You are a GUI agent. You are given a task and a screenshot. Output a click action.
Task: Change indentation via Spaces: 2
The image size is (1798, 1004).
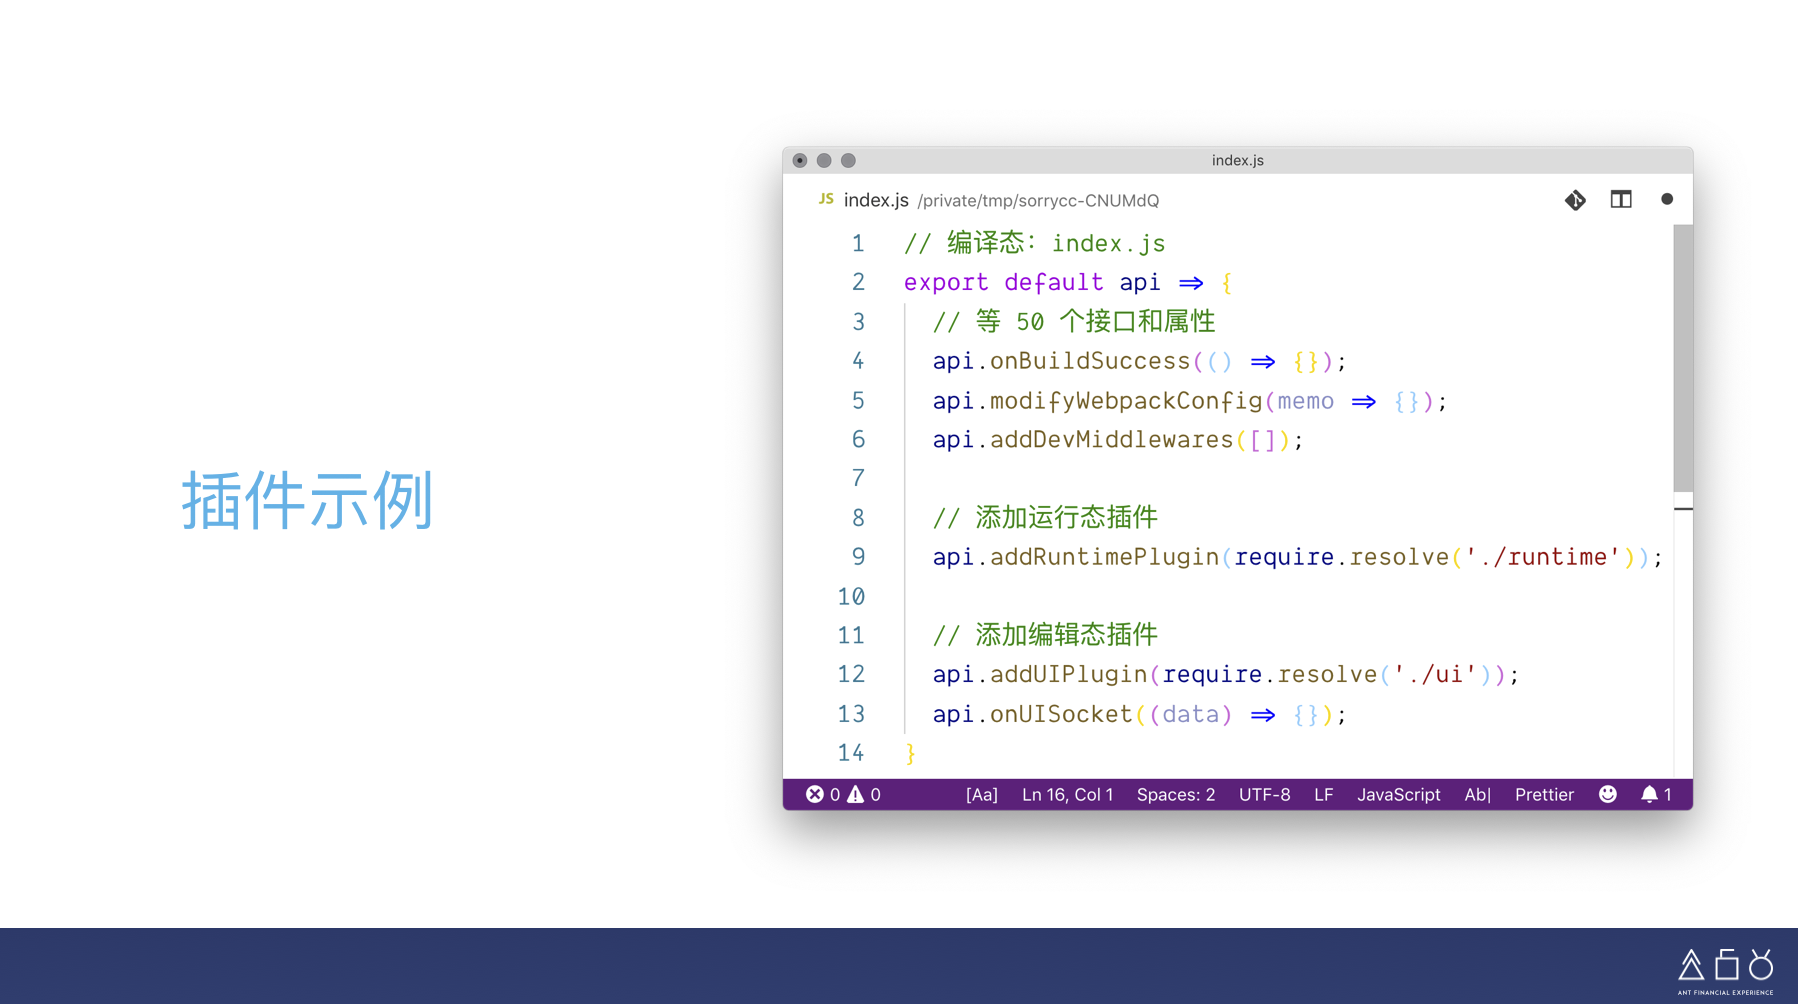click(x=1176, y=794)
